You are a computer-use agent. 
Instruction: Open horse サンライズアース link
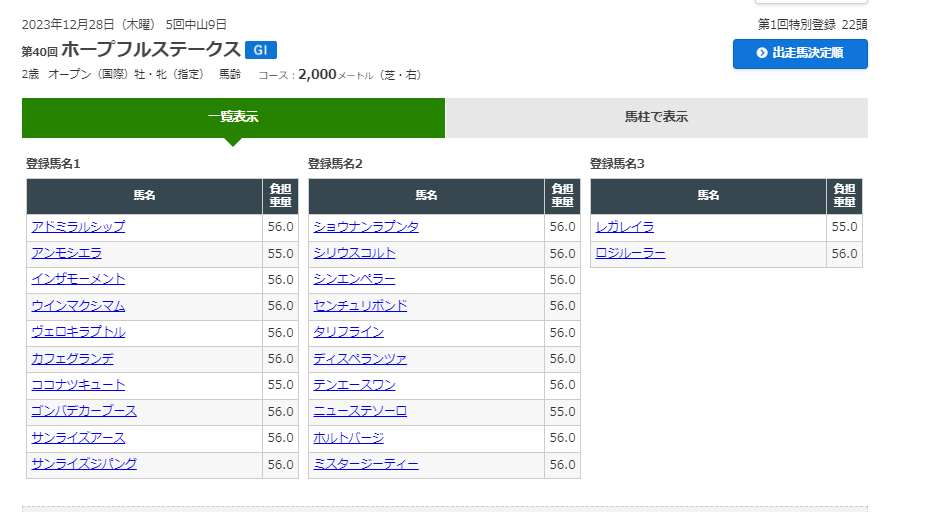click(x=78, y=438)
